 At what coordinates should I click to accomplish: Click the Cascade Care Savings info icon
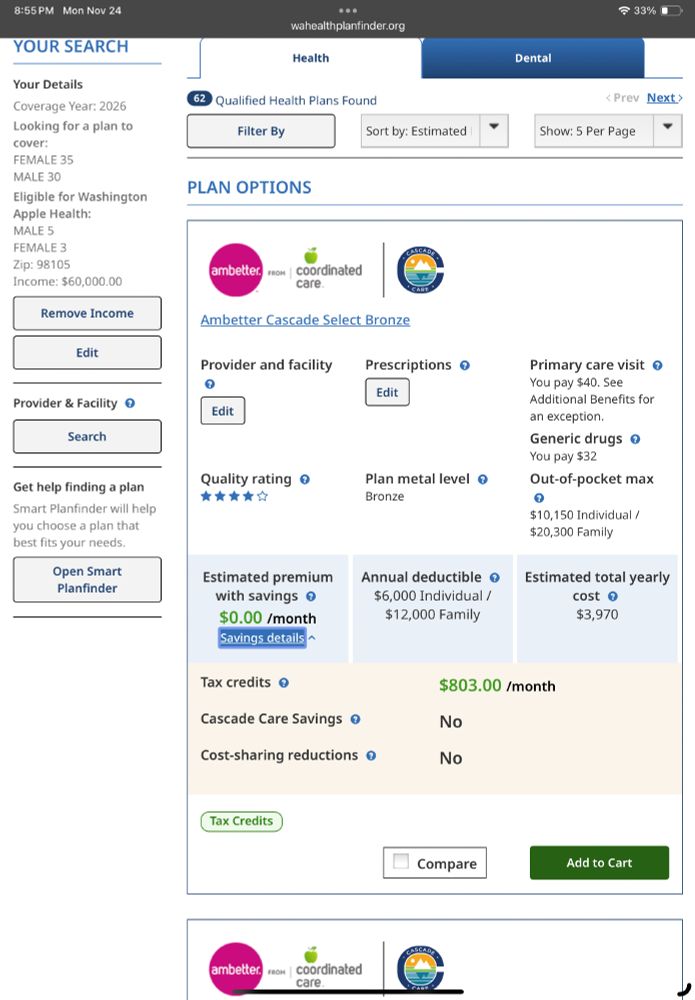pos(355,719)
